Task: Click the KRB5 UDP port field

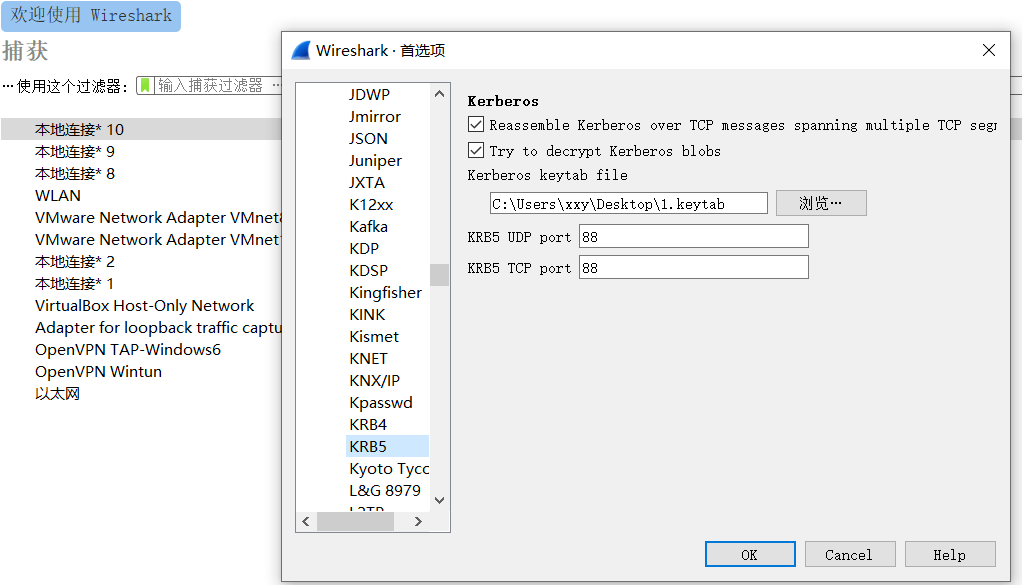Action: pyautogui.click(x=692, y=237)
